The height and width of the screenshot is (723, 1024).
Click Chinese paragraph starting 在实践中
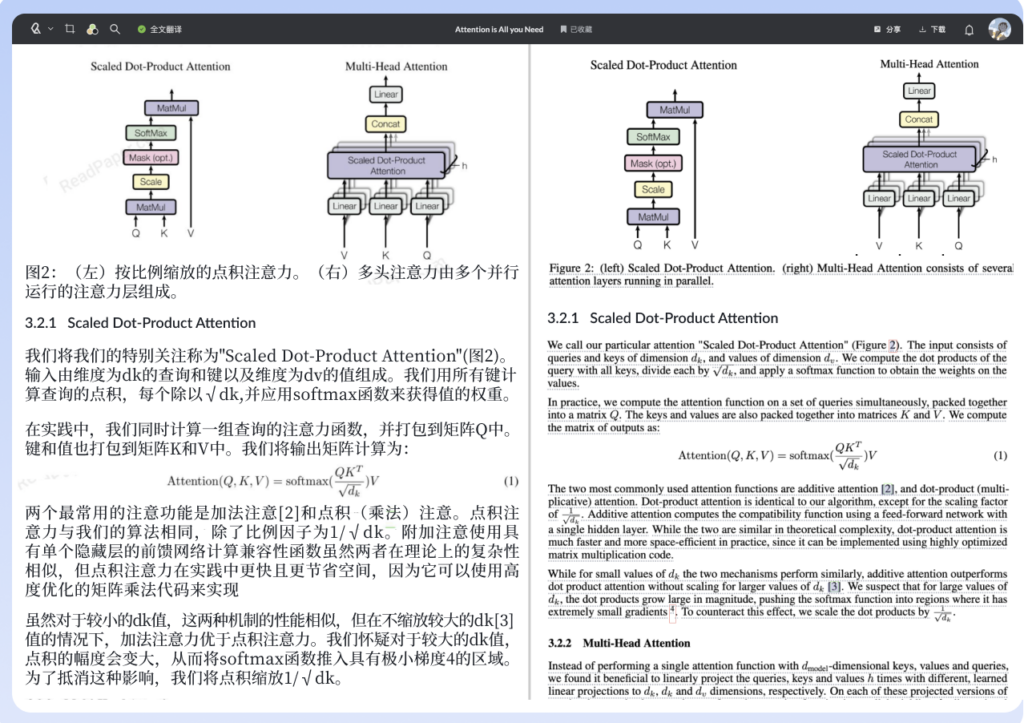[272, 439]
